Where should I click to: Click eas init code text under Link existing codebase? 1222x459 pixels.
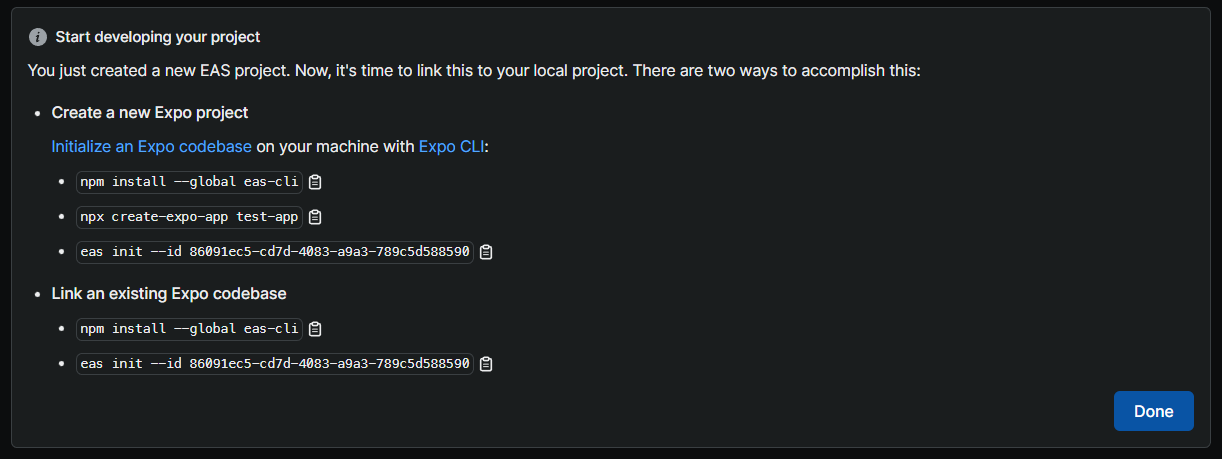[x=275, y=364]
